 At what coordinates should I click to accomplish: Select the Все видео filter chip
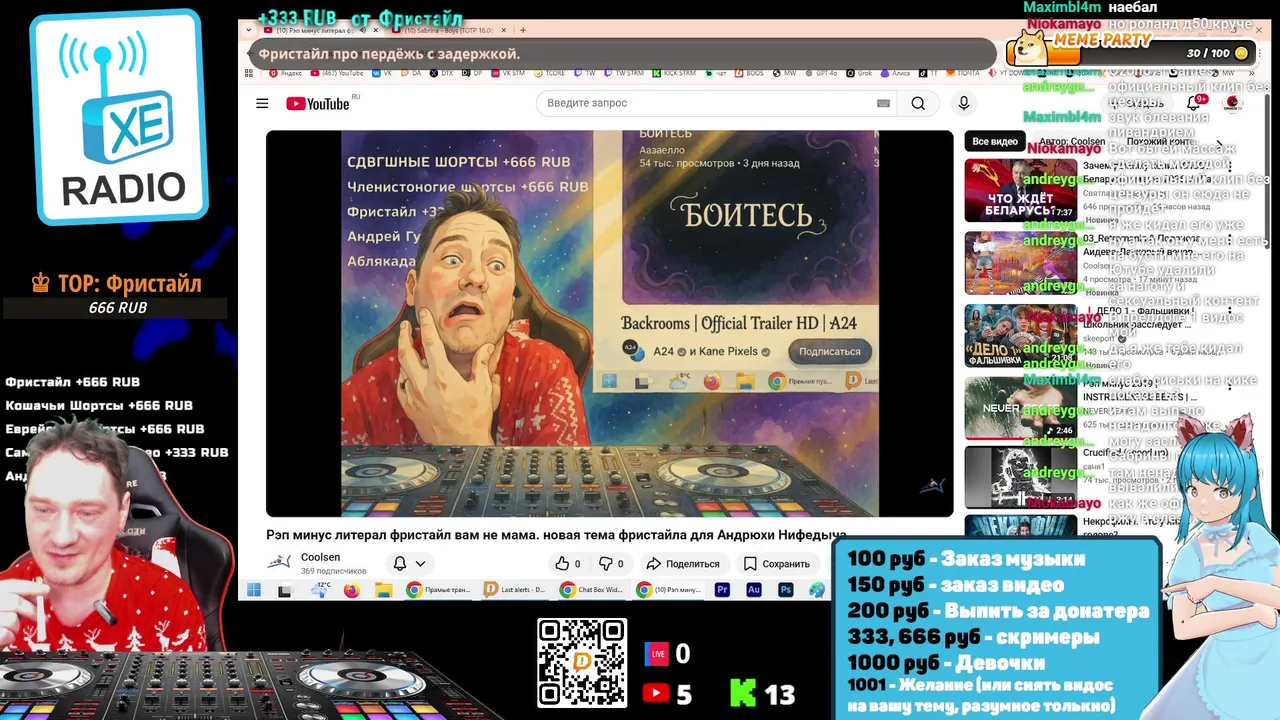[995, 142]
